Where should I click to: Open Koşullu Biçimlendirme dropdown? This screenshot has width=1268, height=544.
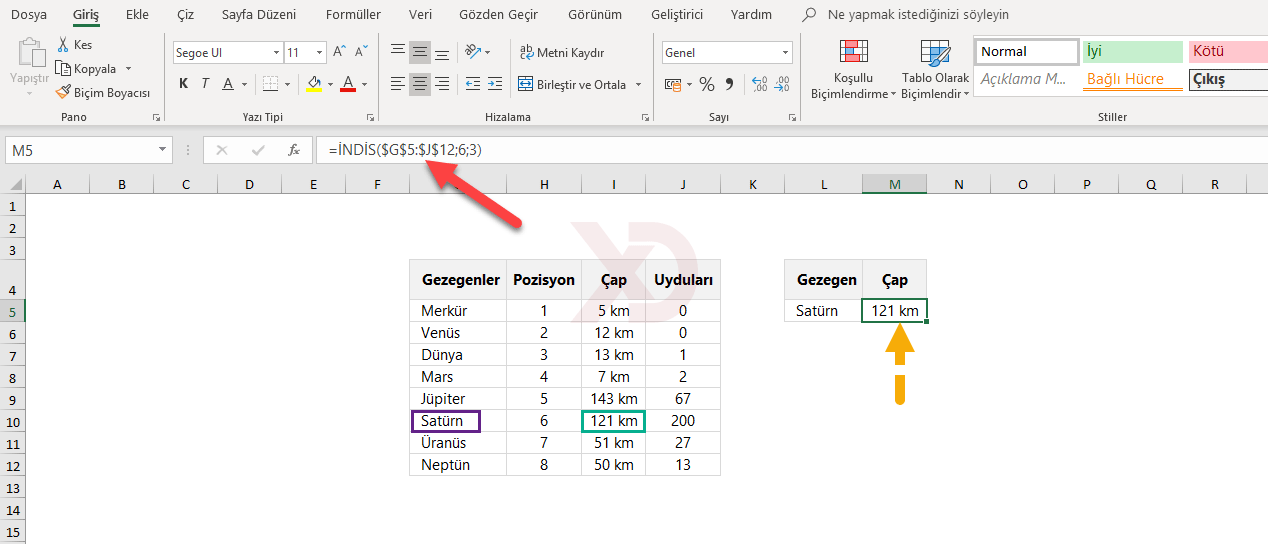[854, 70]
